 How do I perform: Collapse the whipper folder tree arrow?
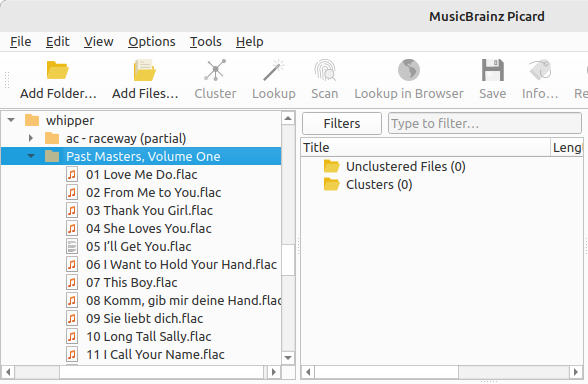click(11, 120)
